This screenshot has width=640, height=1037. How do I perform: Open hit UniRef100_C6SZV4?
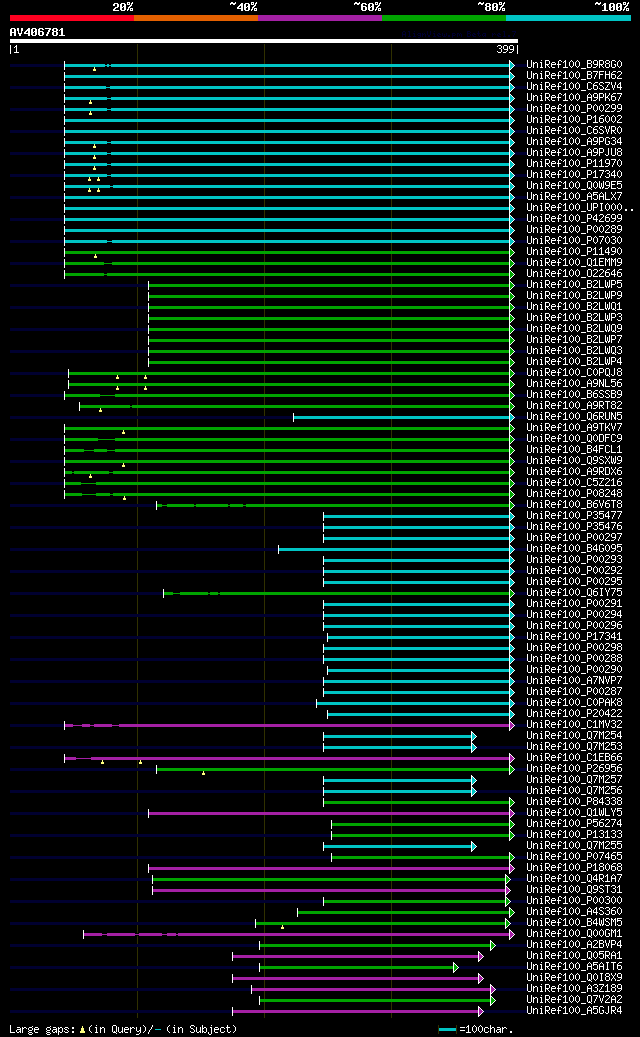574,87
